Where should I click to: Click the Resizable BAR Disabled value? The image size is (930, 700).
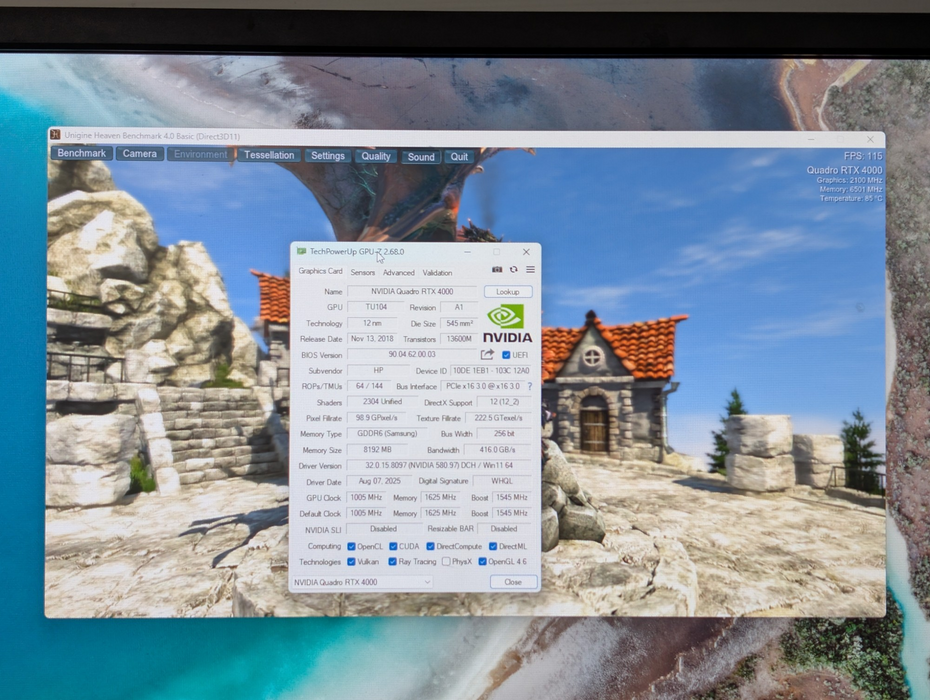point(504,529)
